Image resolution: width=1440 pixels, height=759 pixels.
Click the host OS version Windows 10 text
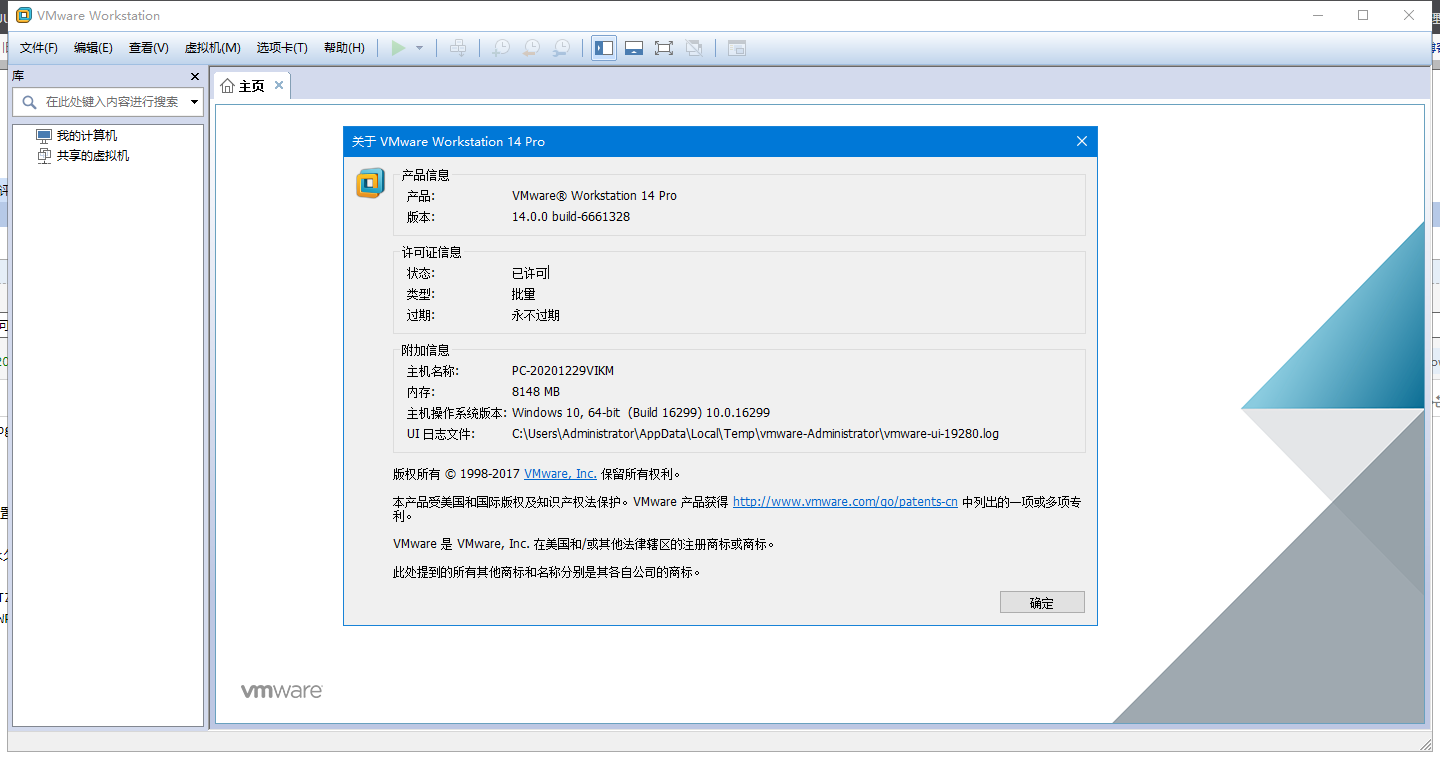click(641, 413)
